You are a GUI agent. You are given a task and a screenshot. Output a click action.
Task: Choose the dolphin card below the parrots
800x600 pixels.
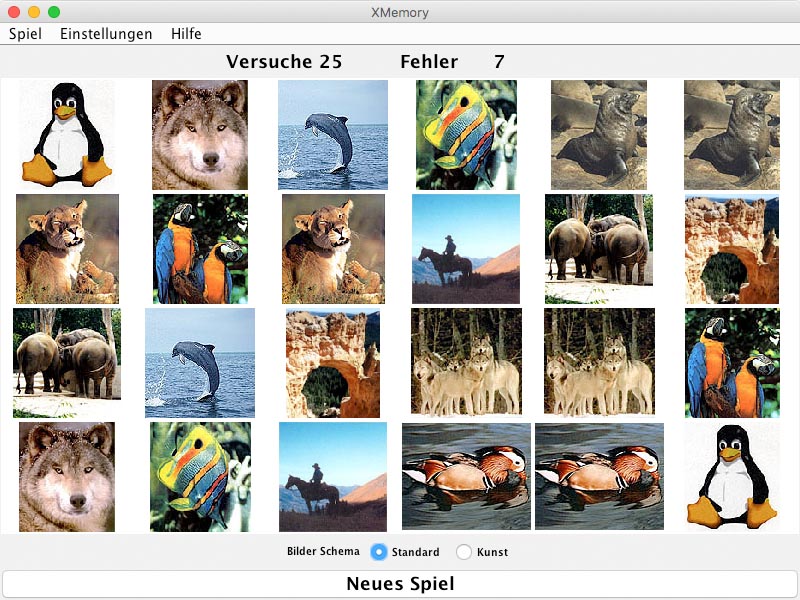pos(200,363)
